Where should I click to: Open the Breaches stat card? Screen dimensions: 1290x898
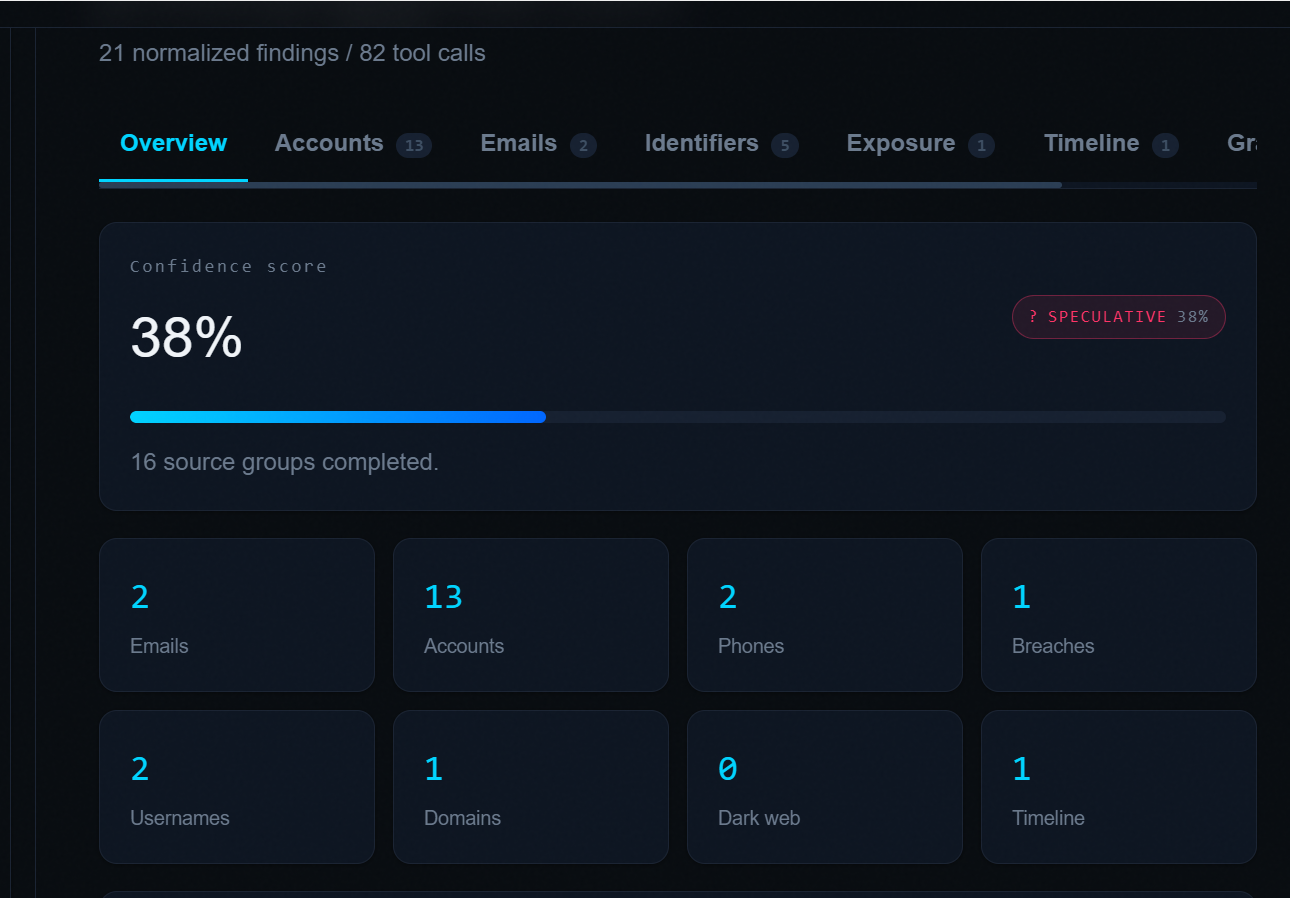[1119, 615]
